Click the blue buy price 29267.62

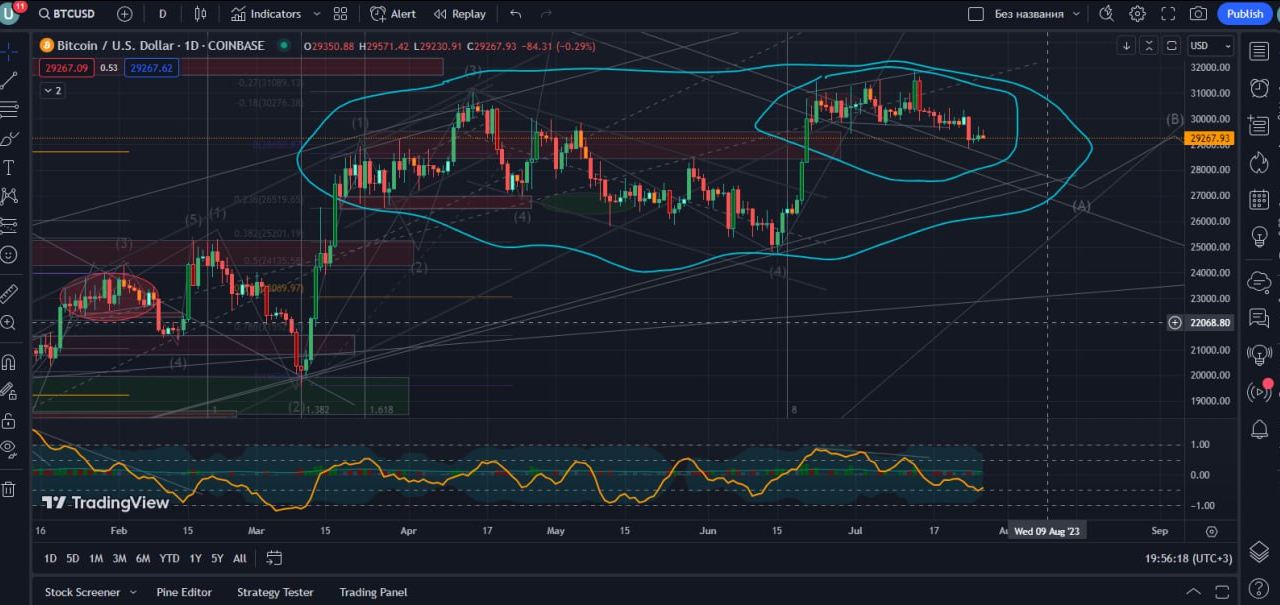coord(151,68)
